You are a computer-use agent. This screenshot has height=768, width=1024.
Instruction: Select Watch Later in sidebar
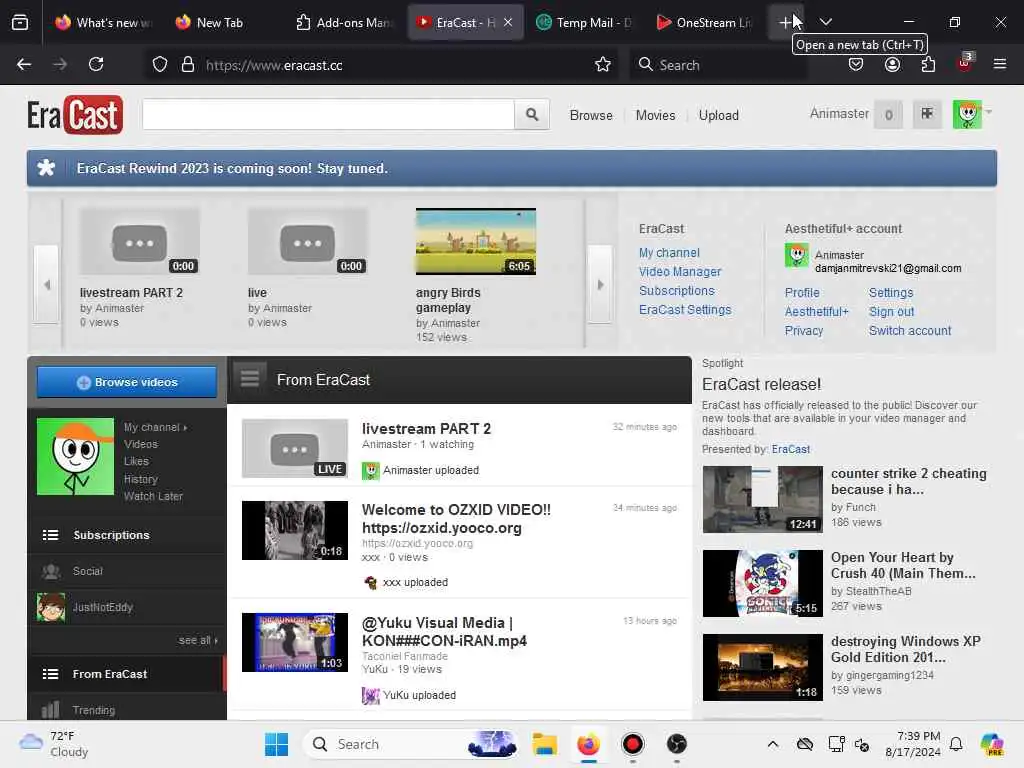point(153,496)
